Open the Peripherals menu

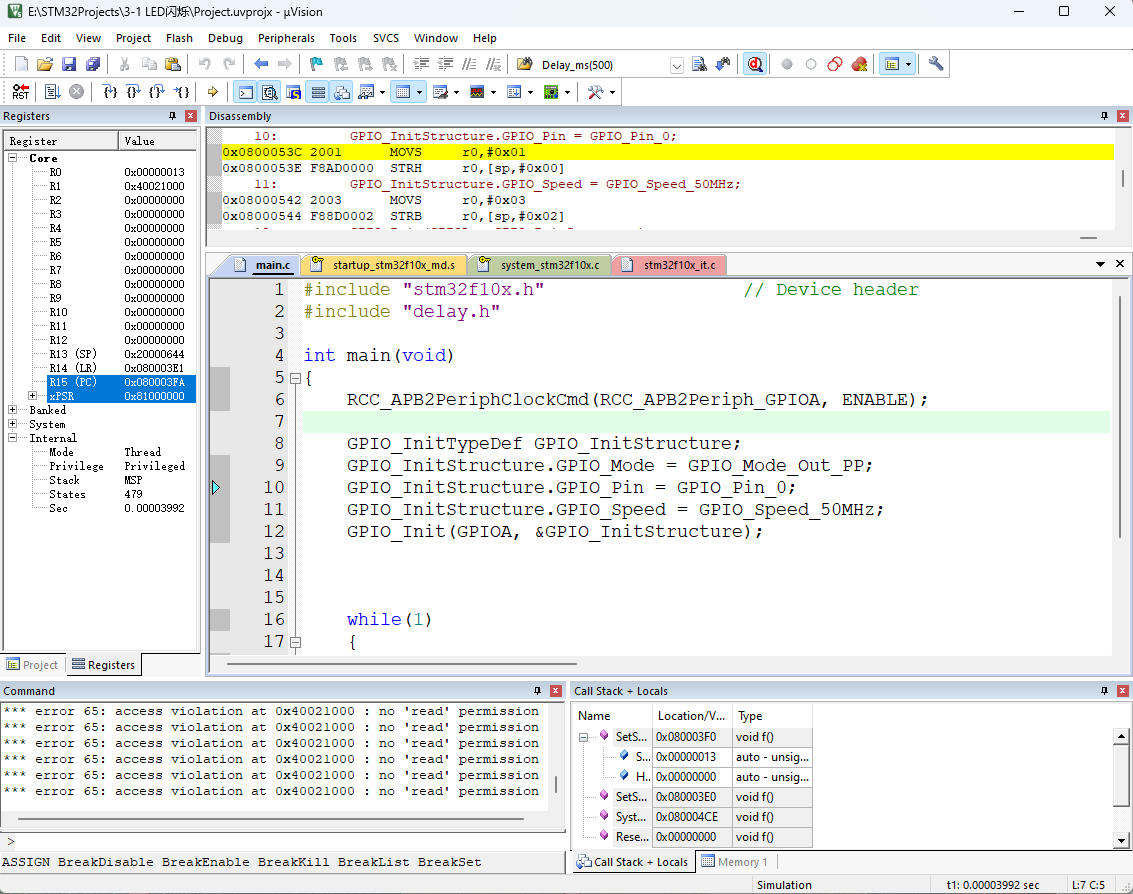coord(286,38)
